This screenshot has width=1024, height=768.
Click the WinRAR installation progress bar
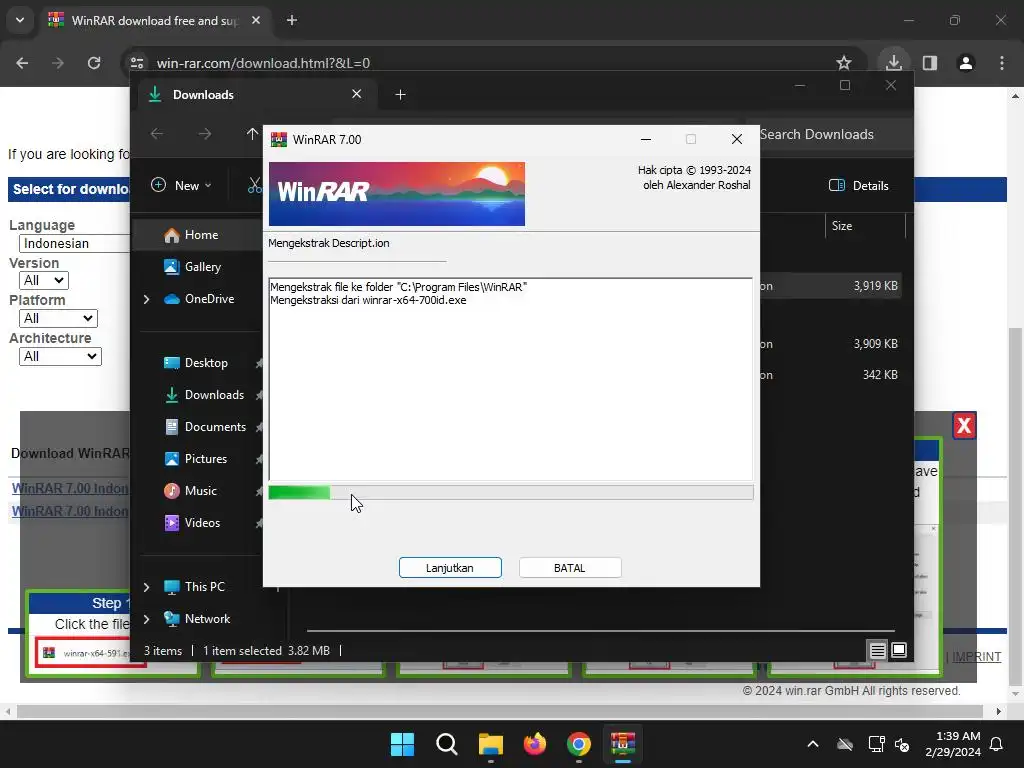tap(511, 492)
